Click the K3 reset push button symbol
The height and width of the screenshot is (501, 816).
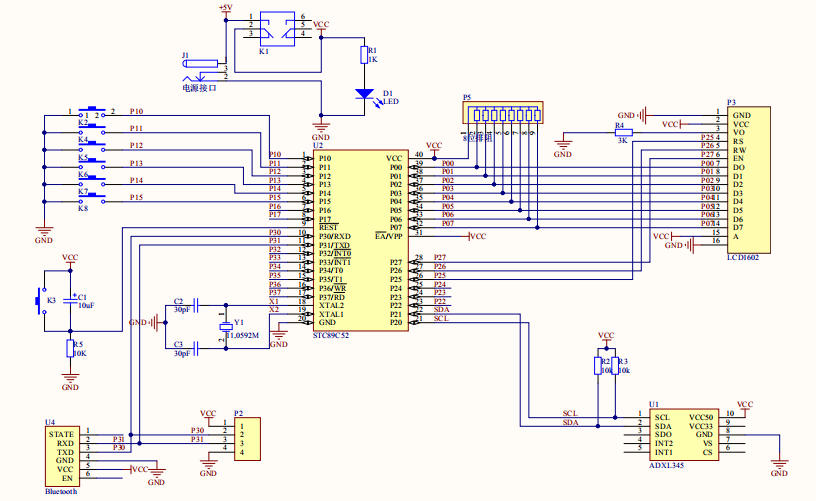pyautogui.click(x=41, y=301)
